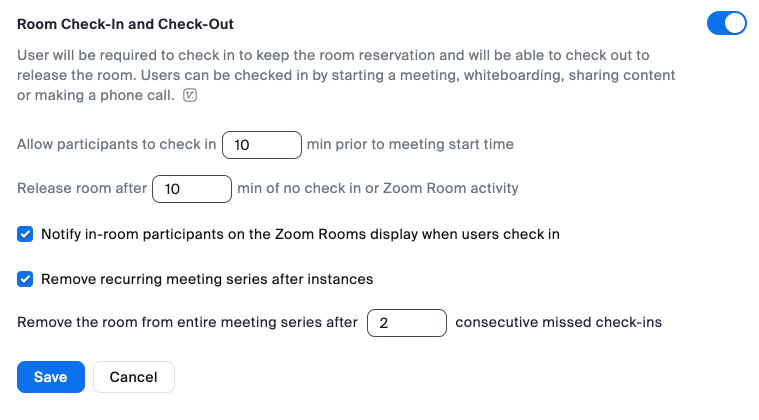Save the check-in settings

click(x=51, y=377)
